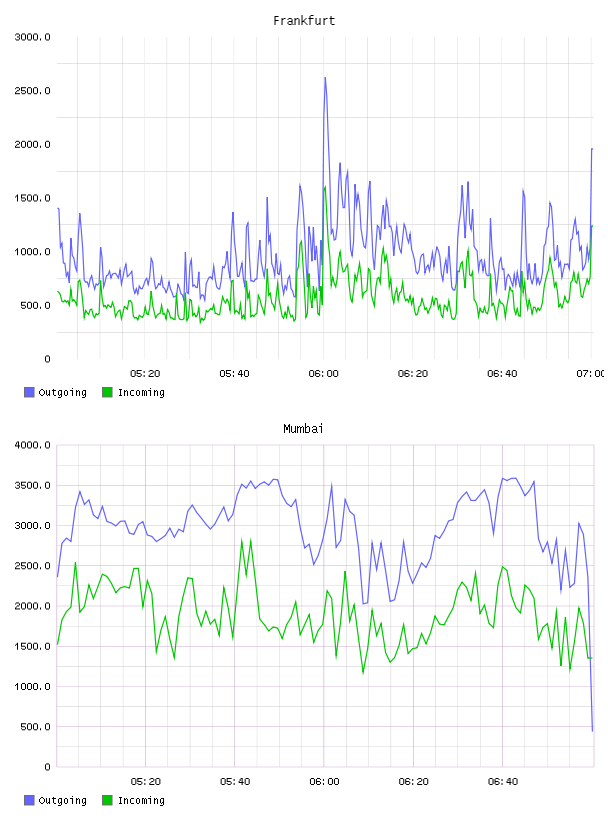Click the 06:00 time label on the Frankfurt chart
The image size is (608, 816).
[323, 374]
